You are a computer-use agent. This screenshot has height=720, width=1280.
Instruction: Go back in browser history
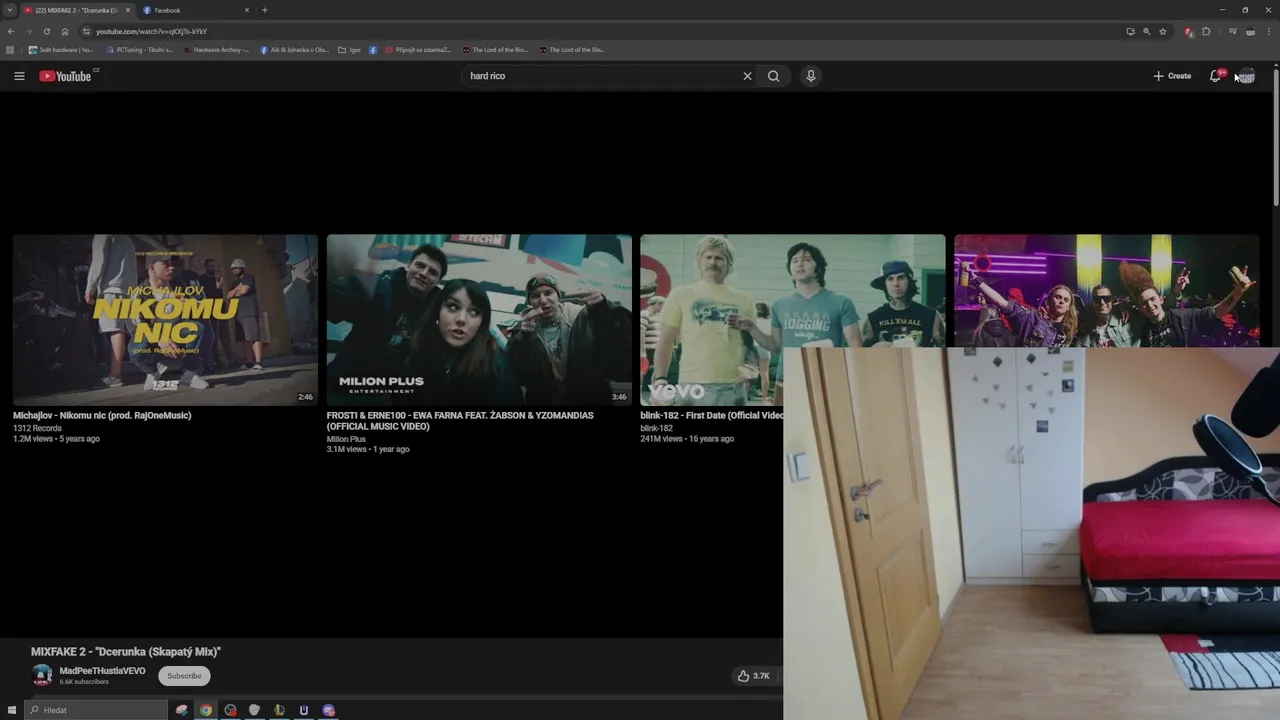point(11,31)
